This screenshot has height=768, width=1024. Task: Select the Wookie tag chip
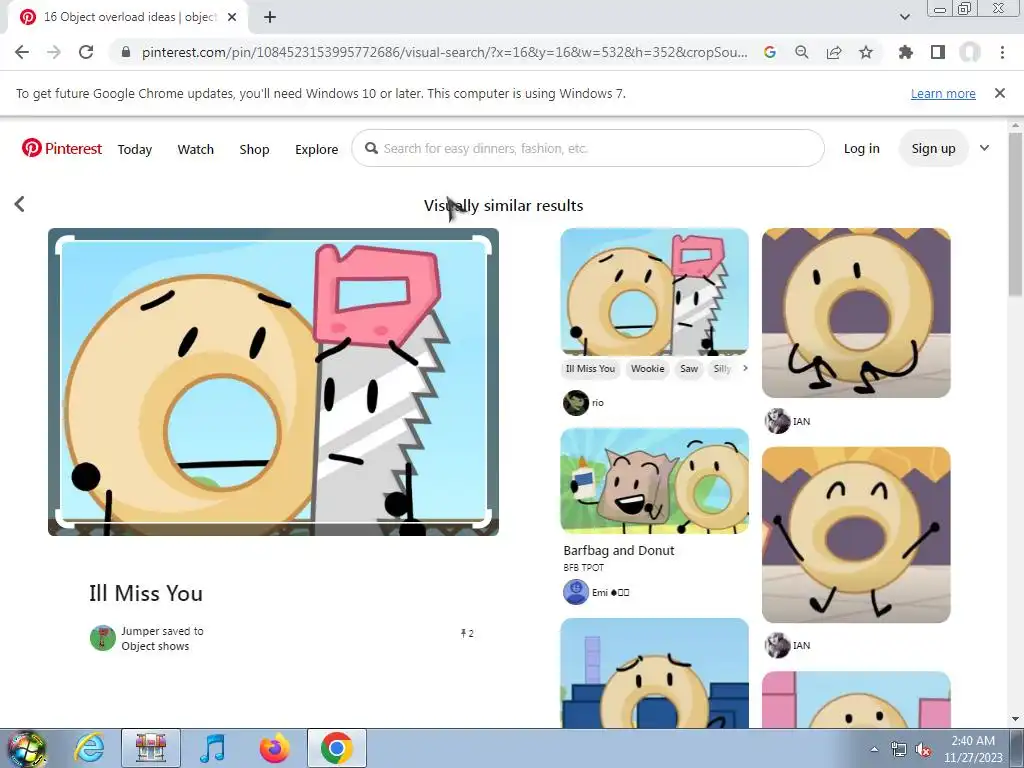tap(647, 368)
